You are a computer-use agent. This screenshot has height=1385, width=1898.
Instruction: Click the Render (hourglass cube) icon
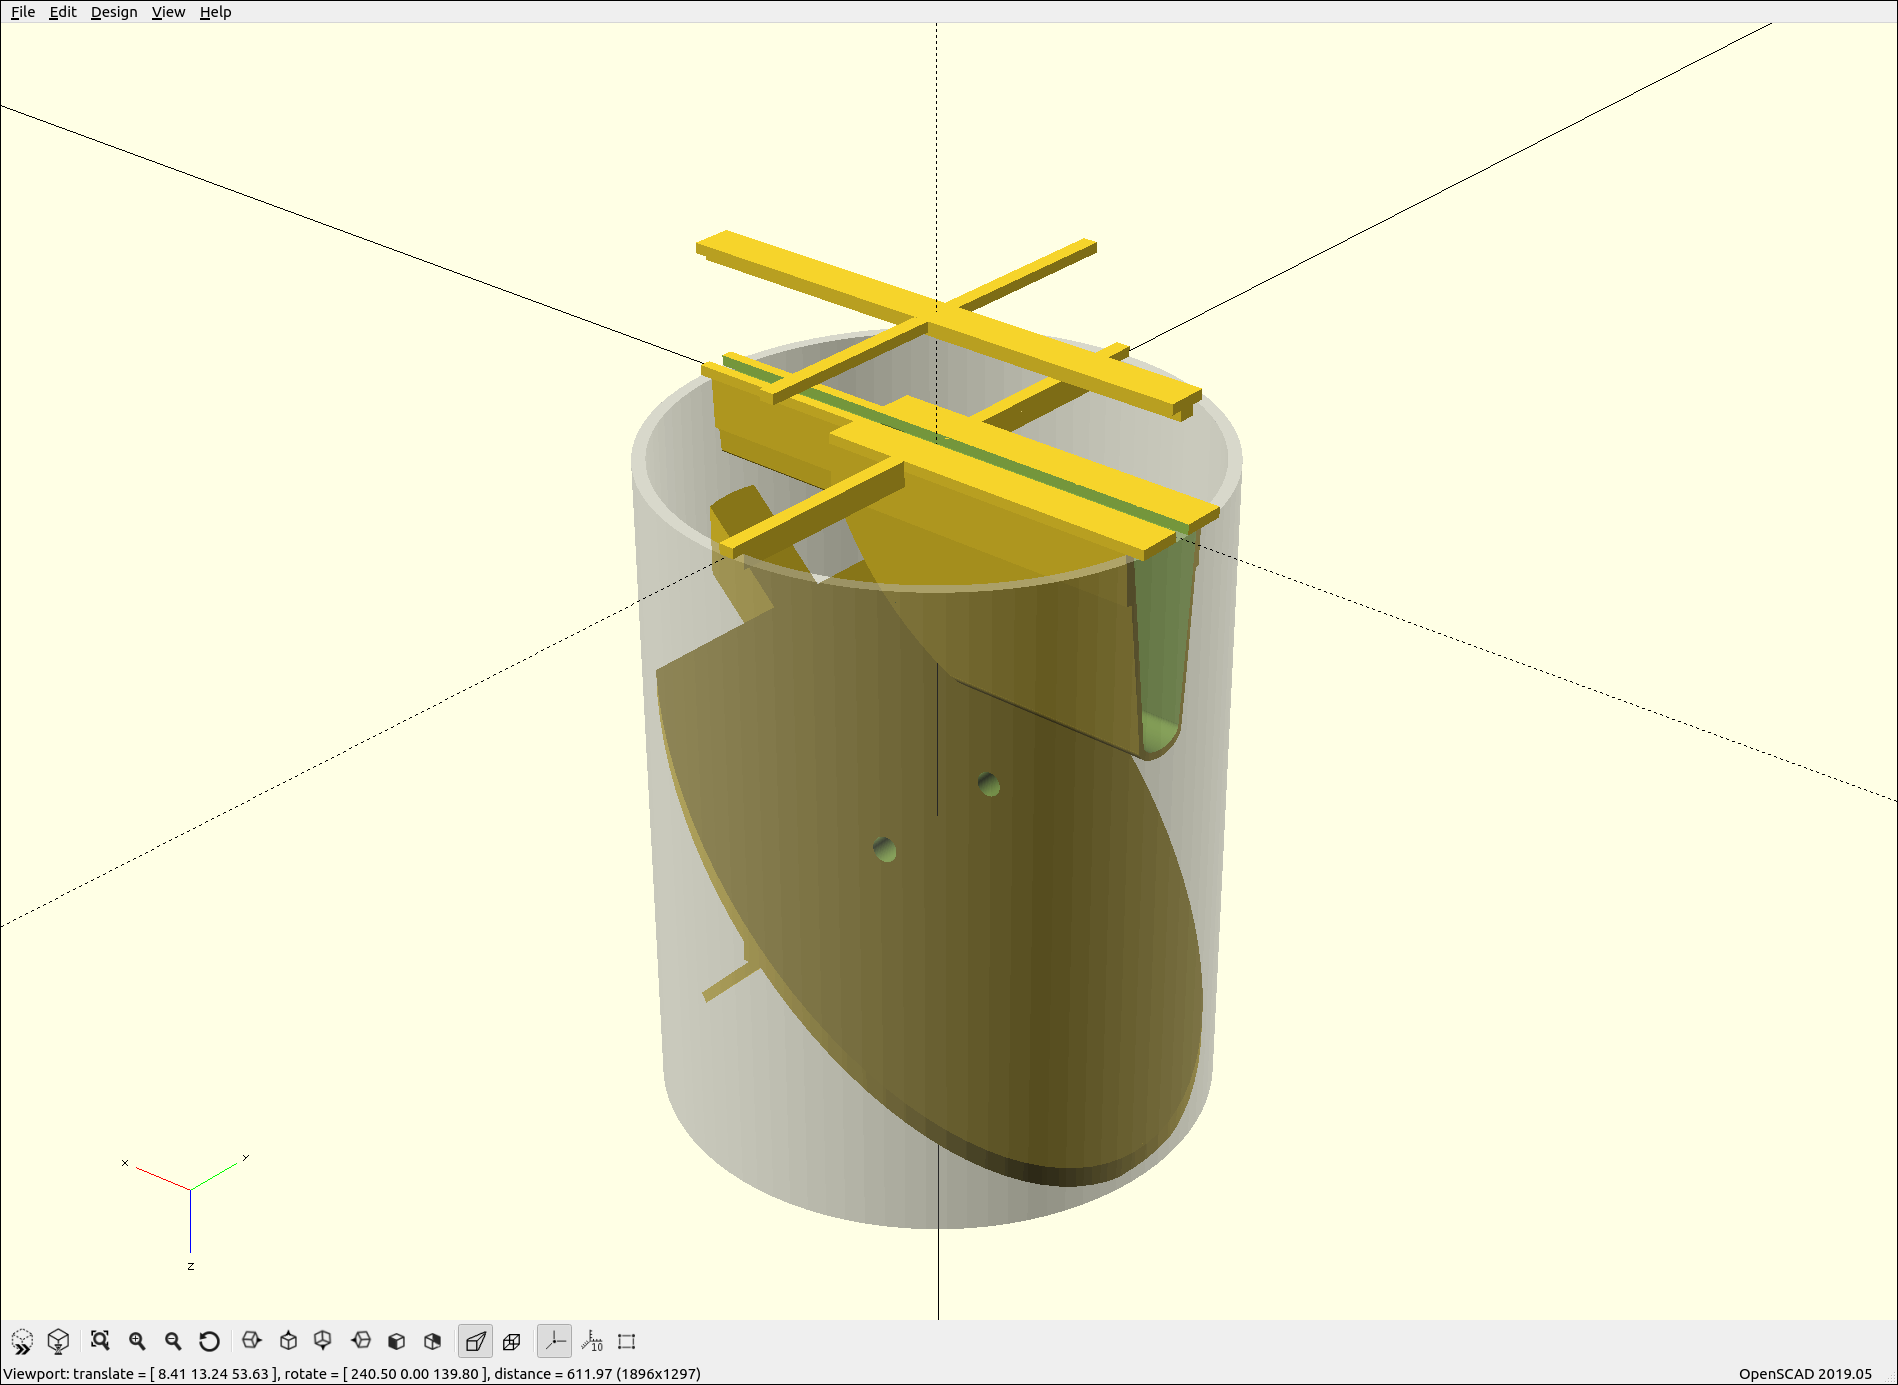tap(58, 1341)
